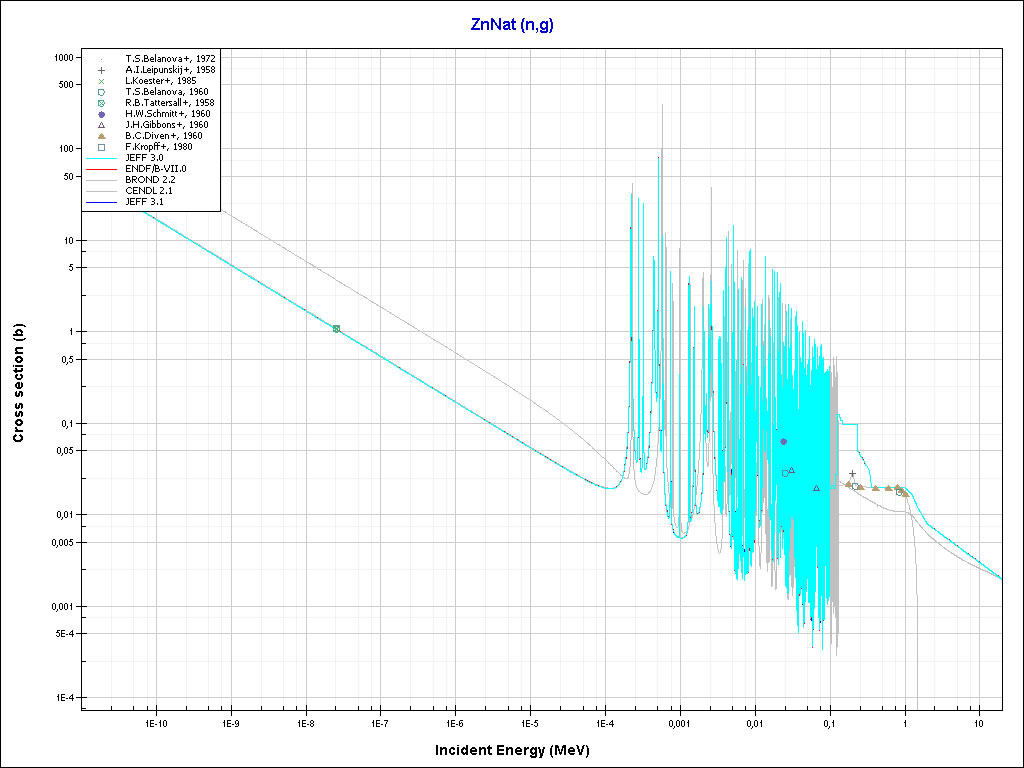Click the square marker icon for F.Kropff 1980
The image size is (1024, 768).
(102, 147)
